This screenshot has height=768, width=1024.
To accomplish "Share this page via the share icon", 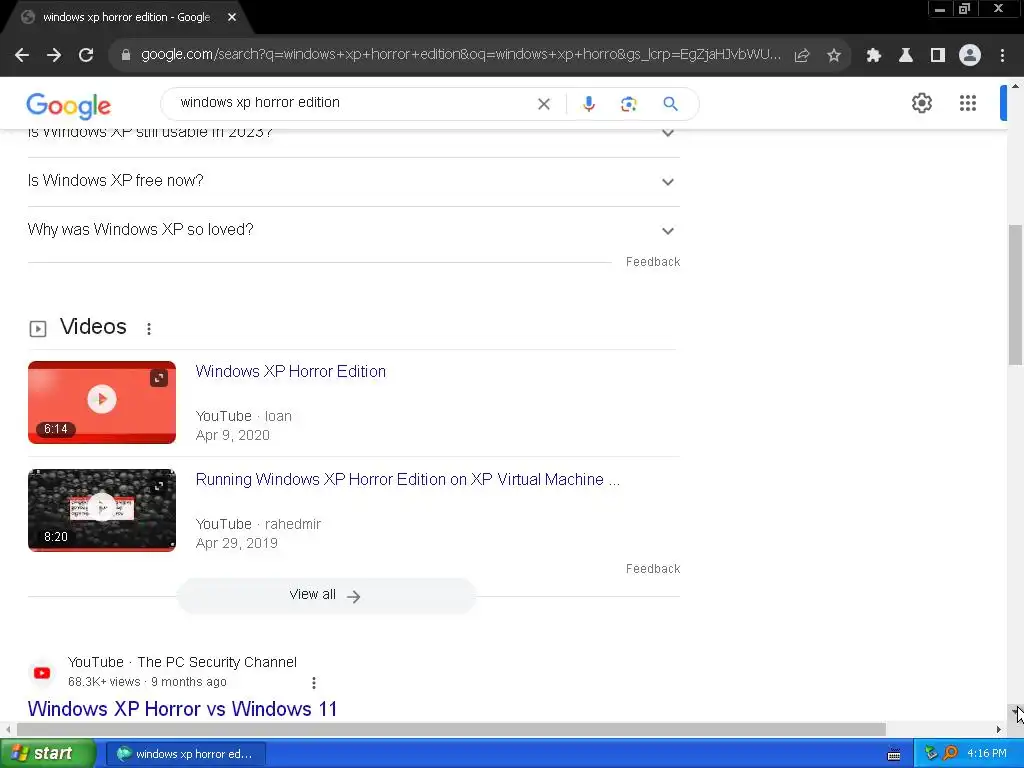I will point(802,56).
